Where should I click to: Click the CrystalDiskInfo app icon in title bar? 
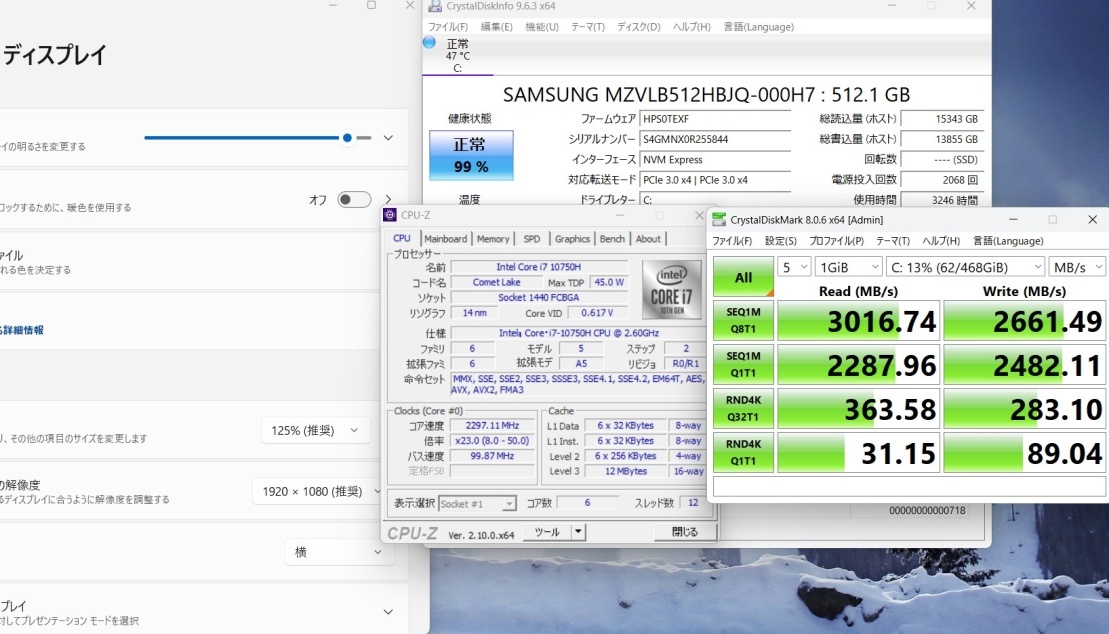pyautogui.click(x=436, y=6)
